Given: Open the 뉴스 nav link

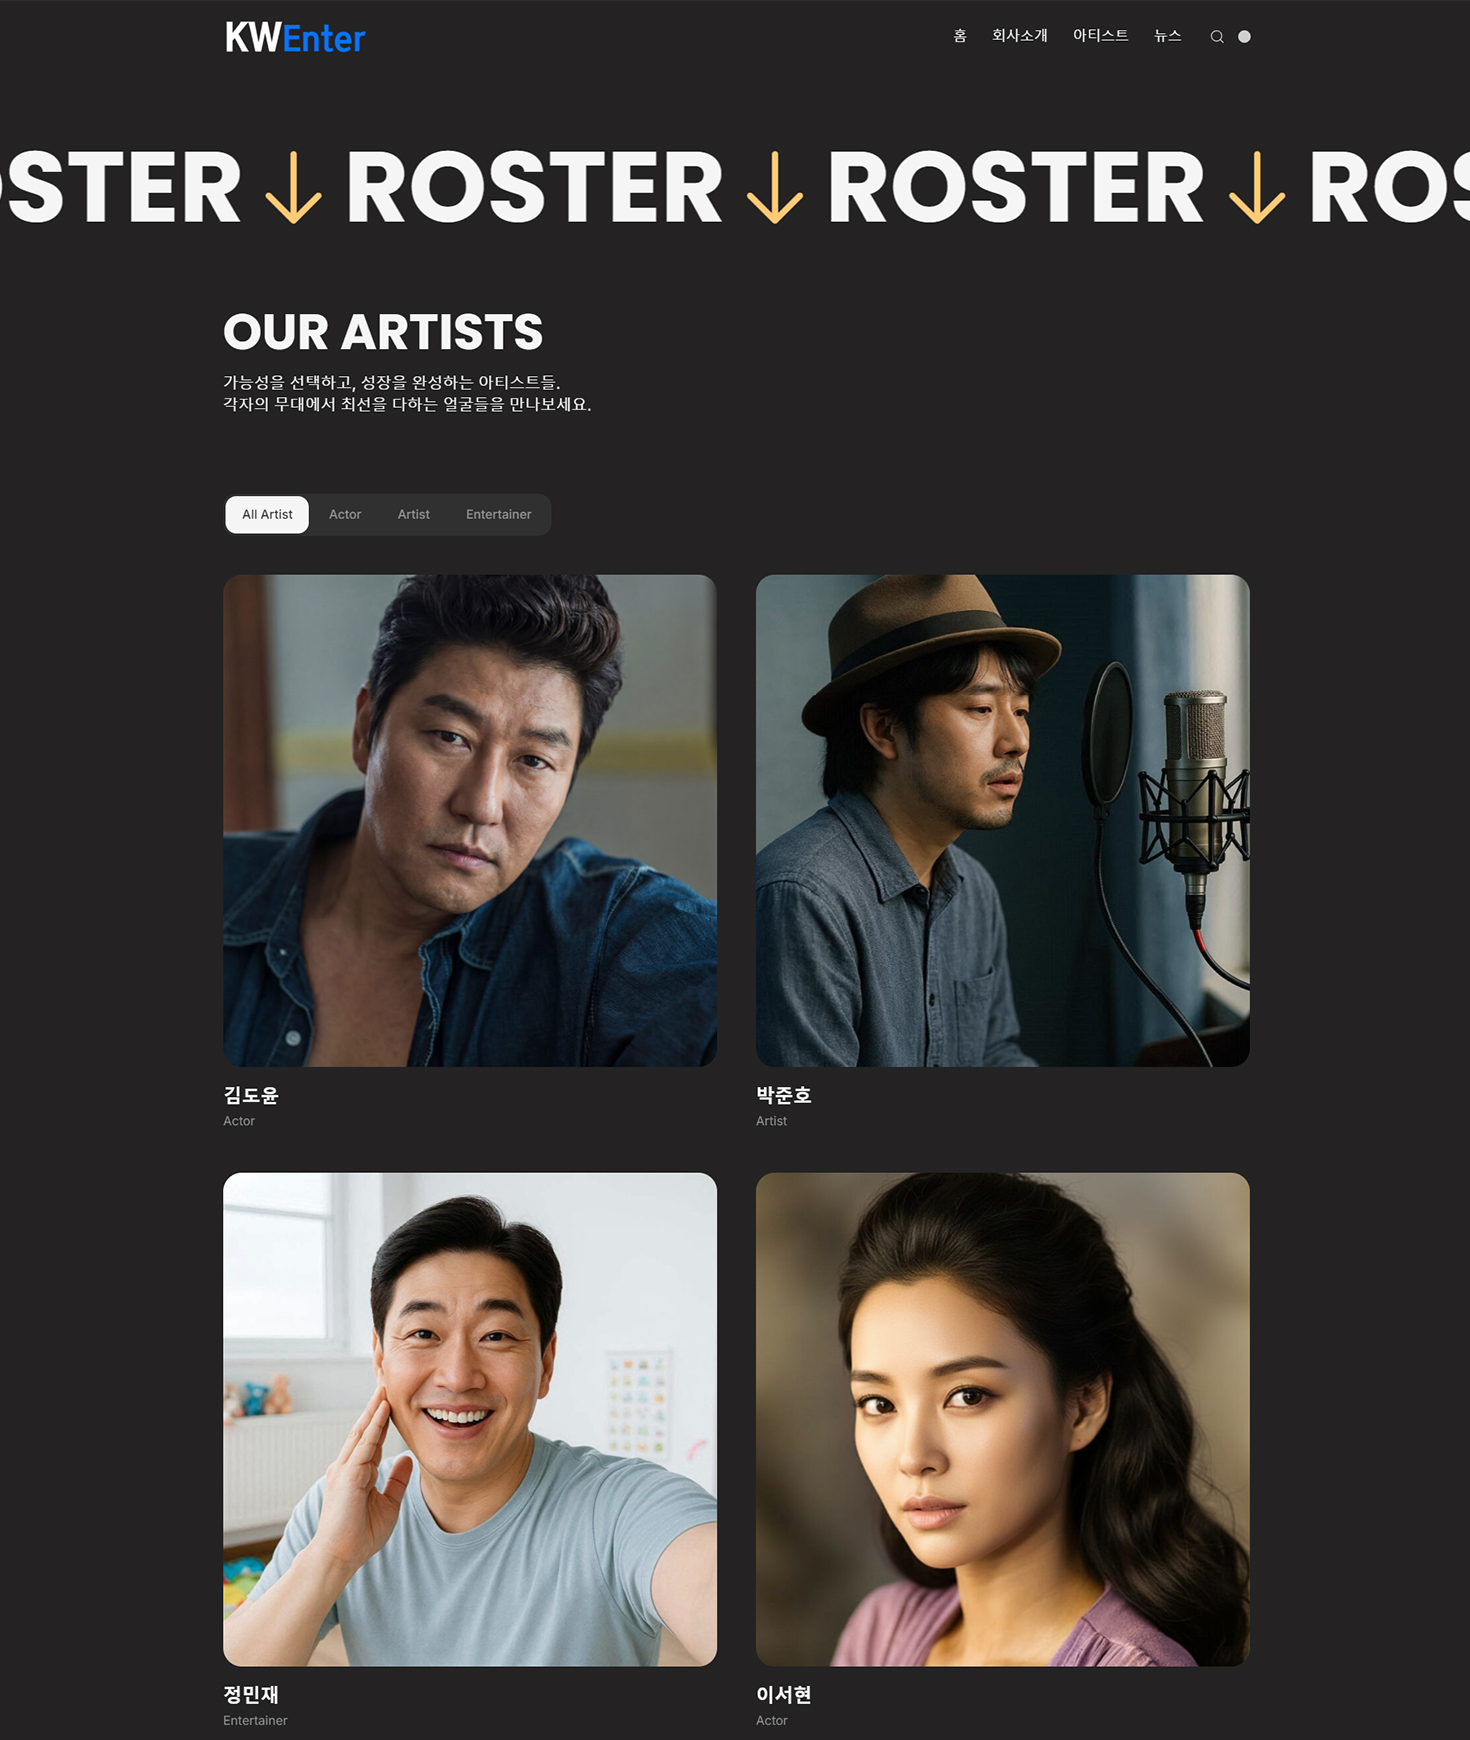Looking at the screenshot, I should [1167, 36].
